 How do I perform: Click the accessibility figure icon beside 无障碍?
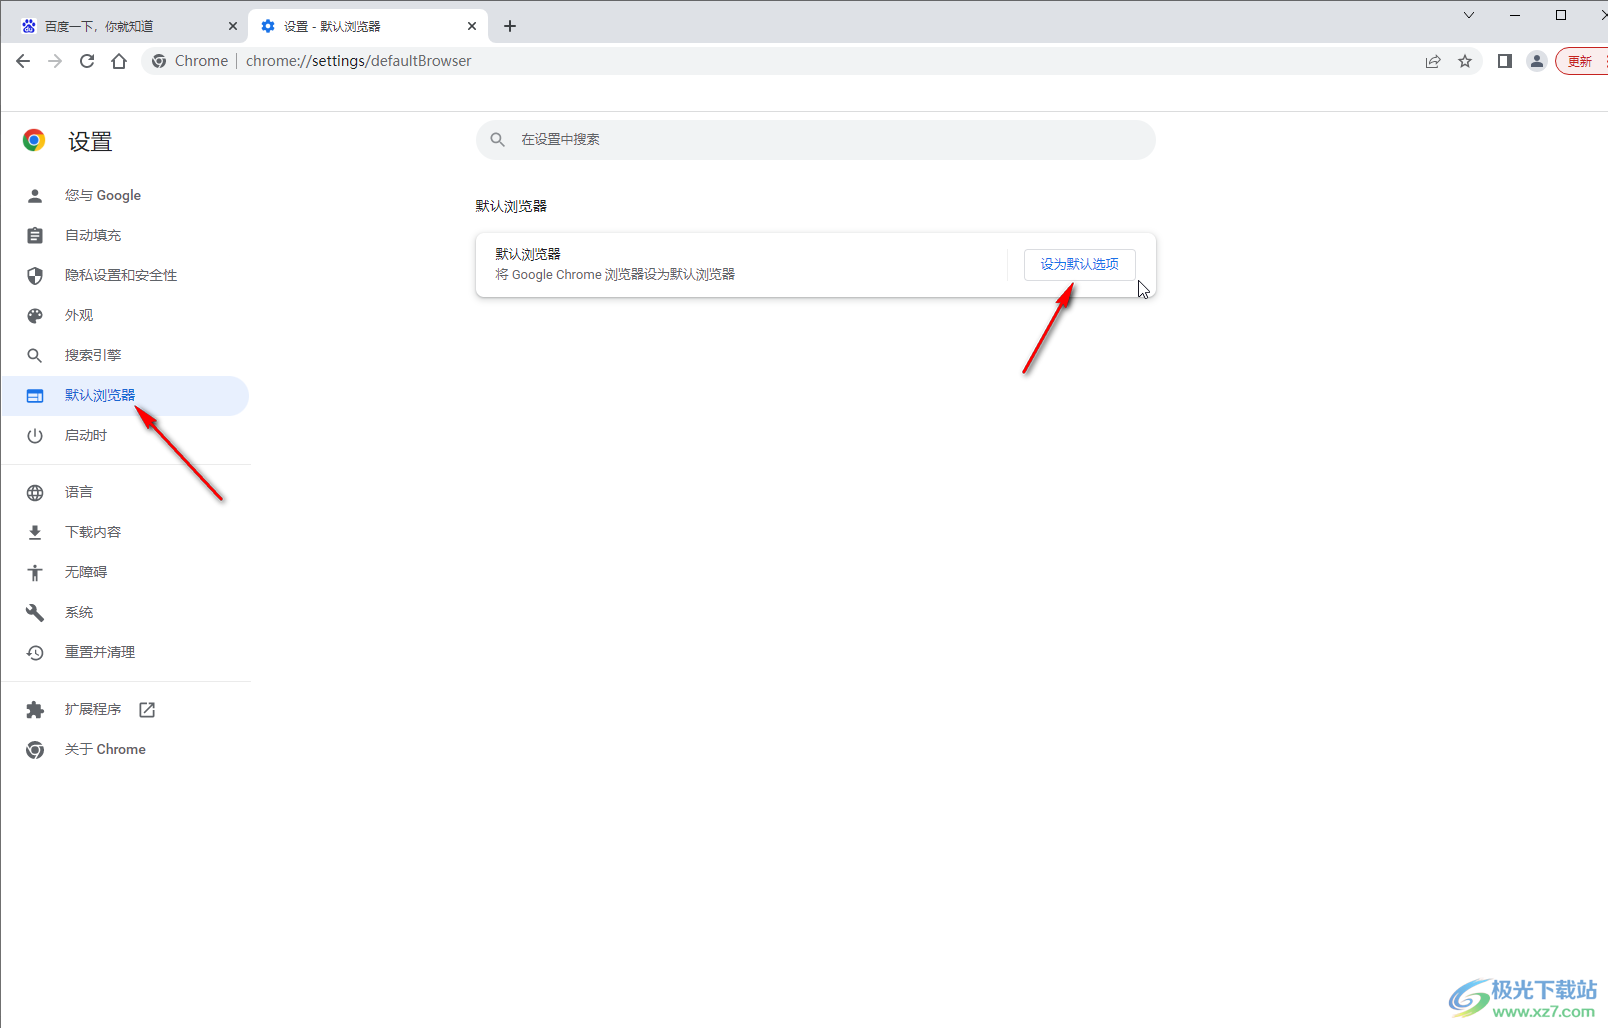point(35,573)
